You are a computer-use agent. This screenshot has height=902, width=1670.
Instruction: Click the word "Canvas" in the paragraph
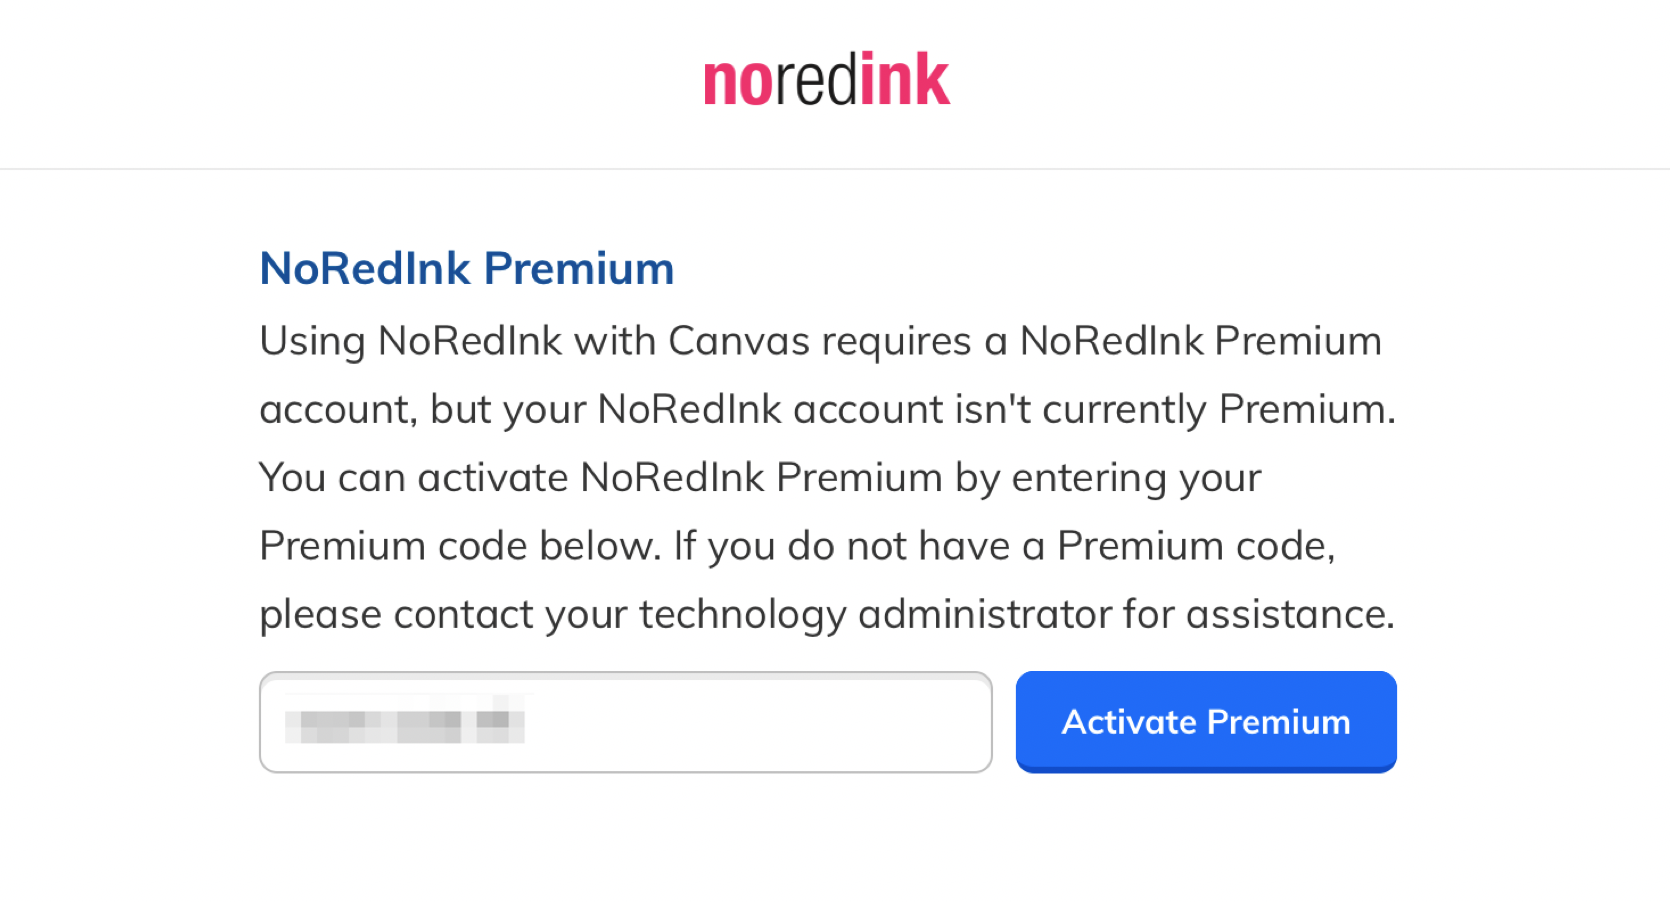pos(739,341)
